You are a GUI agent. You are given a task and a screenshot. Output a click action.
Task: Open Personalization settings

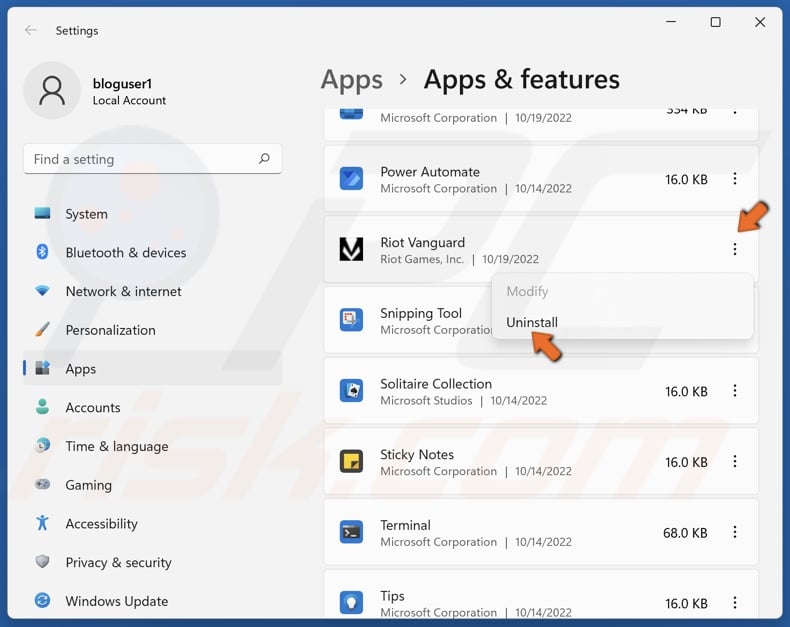pos(110,330)
